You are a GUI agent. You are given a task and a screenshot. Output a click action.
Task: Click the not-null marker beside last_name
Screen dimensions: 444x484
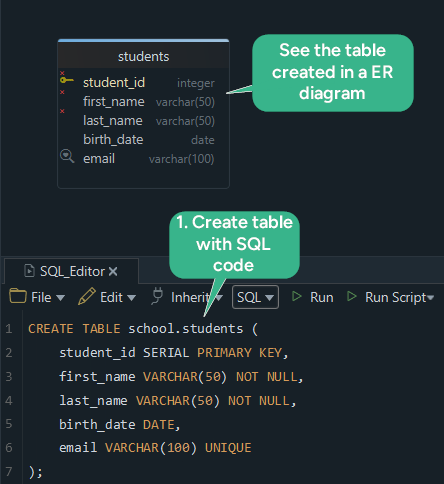[62, 111]
